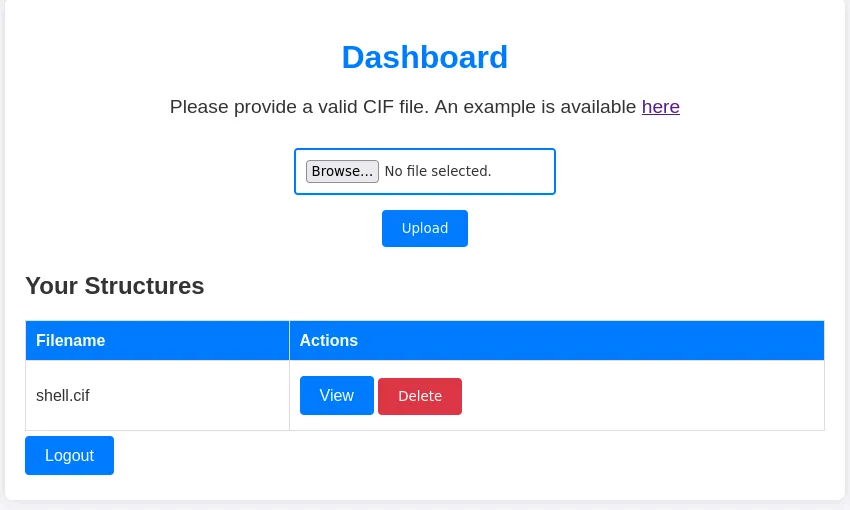Screen dimensions: 850x510
Task: Click the Actions column header label
Action: tap(328, 340)
